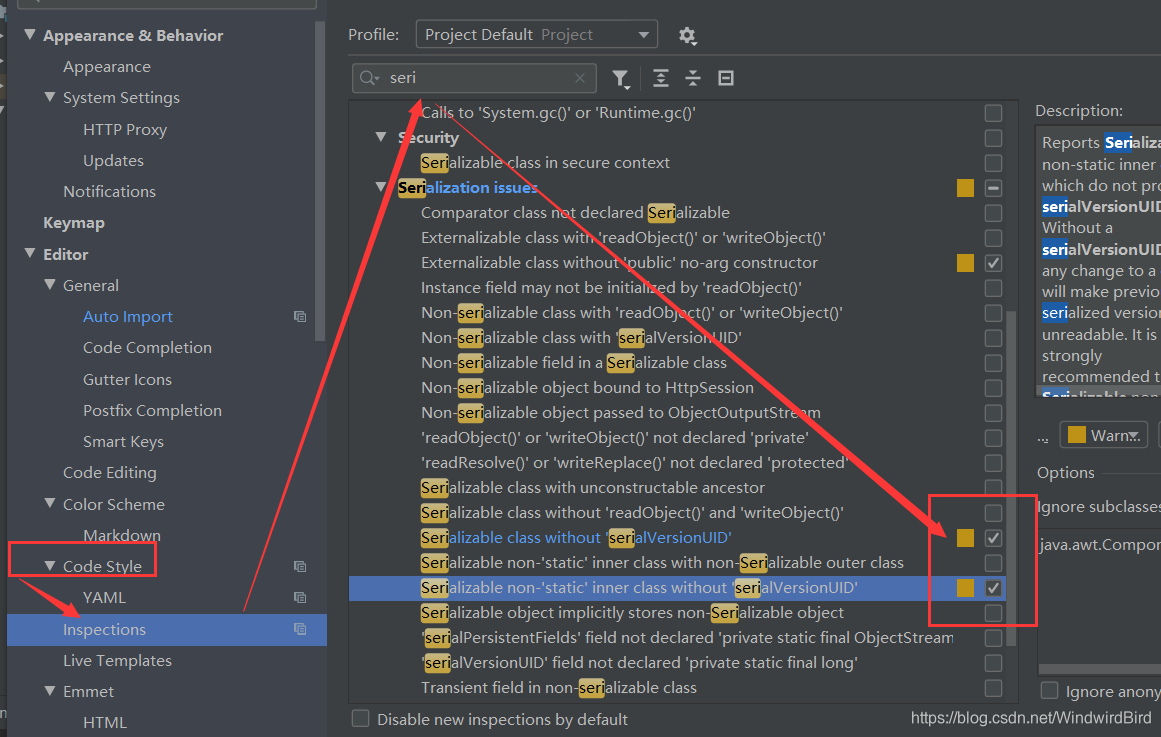The image size is (1161, 737).
Task: Collapse the System Settings tree node
Action: (50, 96)
